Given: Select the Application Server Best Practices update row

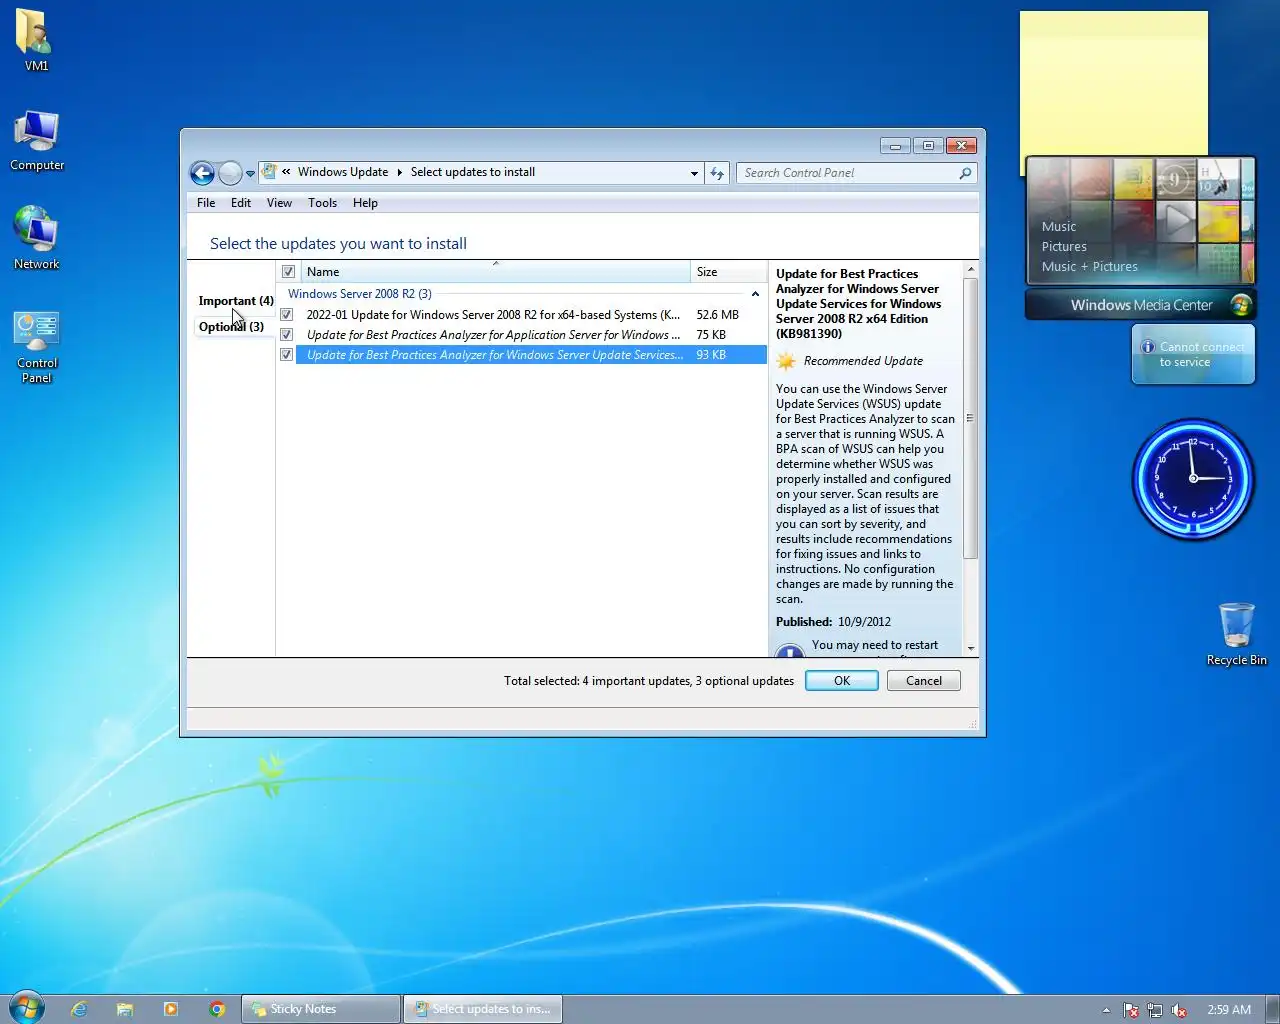Looking at the screenshot, I should tap(522, 335).
